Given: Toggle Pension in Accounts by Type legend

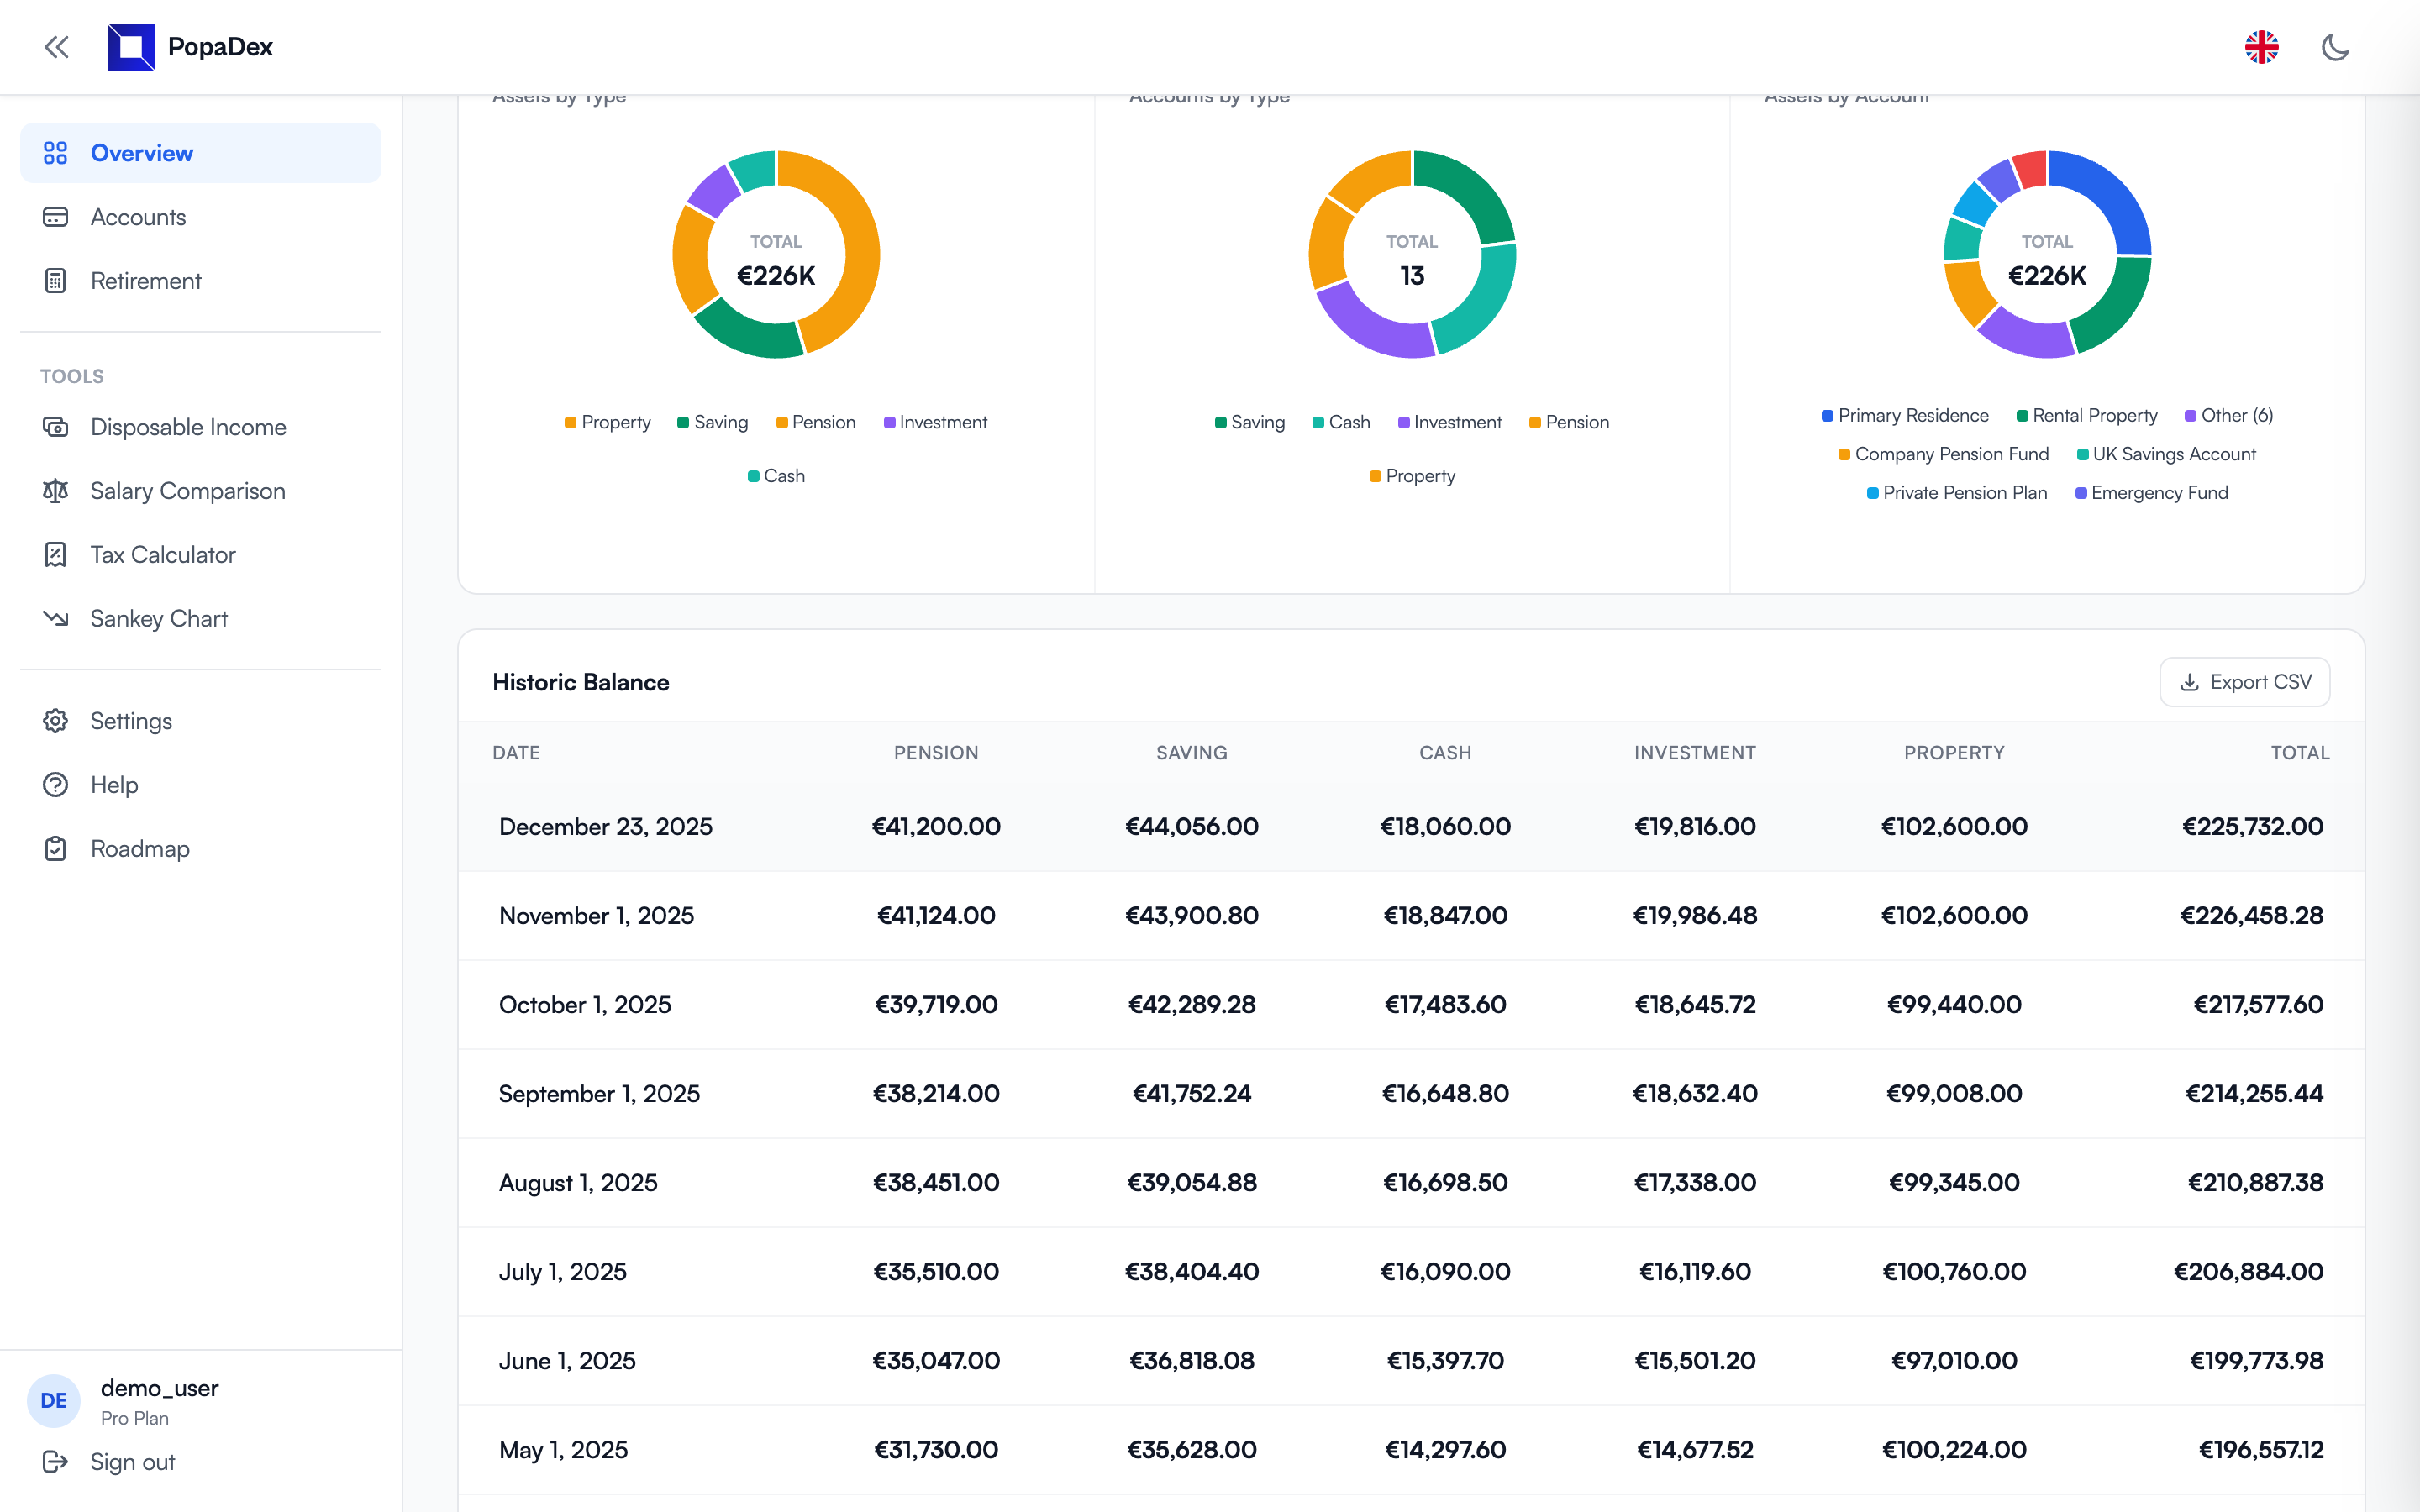Looking at the screenshot, I should pyautogui.click(x=1568, y=422).
